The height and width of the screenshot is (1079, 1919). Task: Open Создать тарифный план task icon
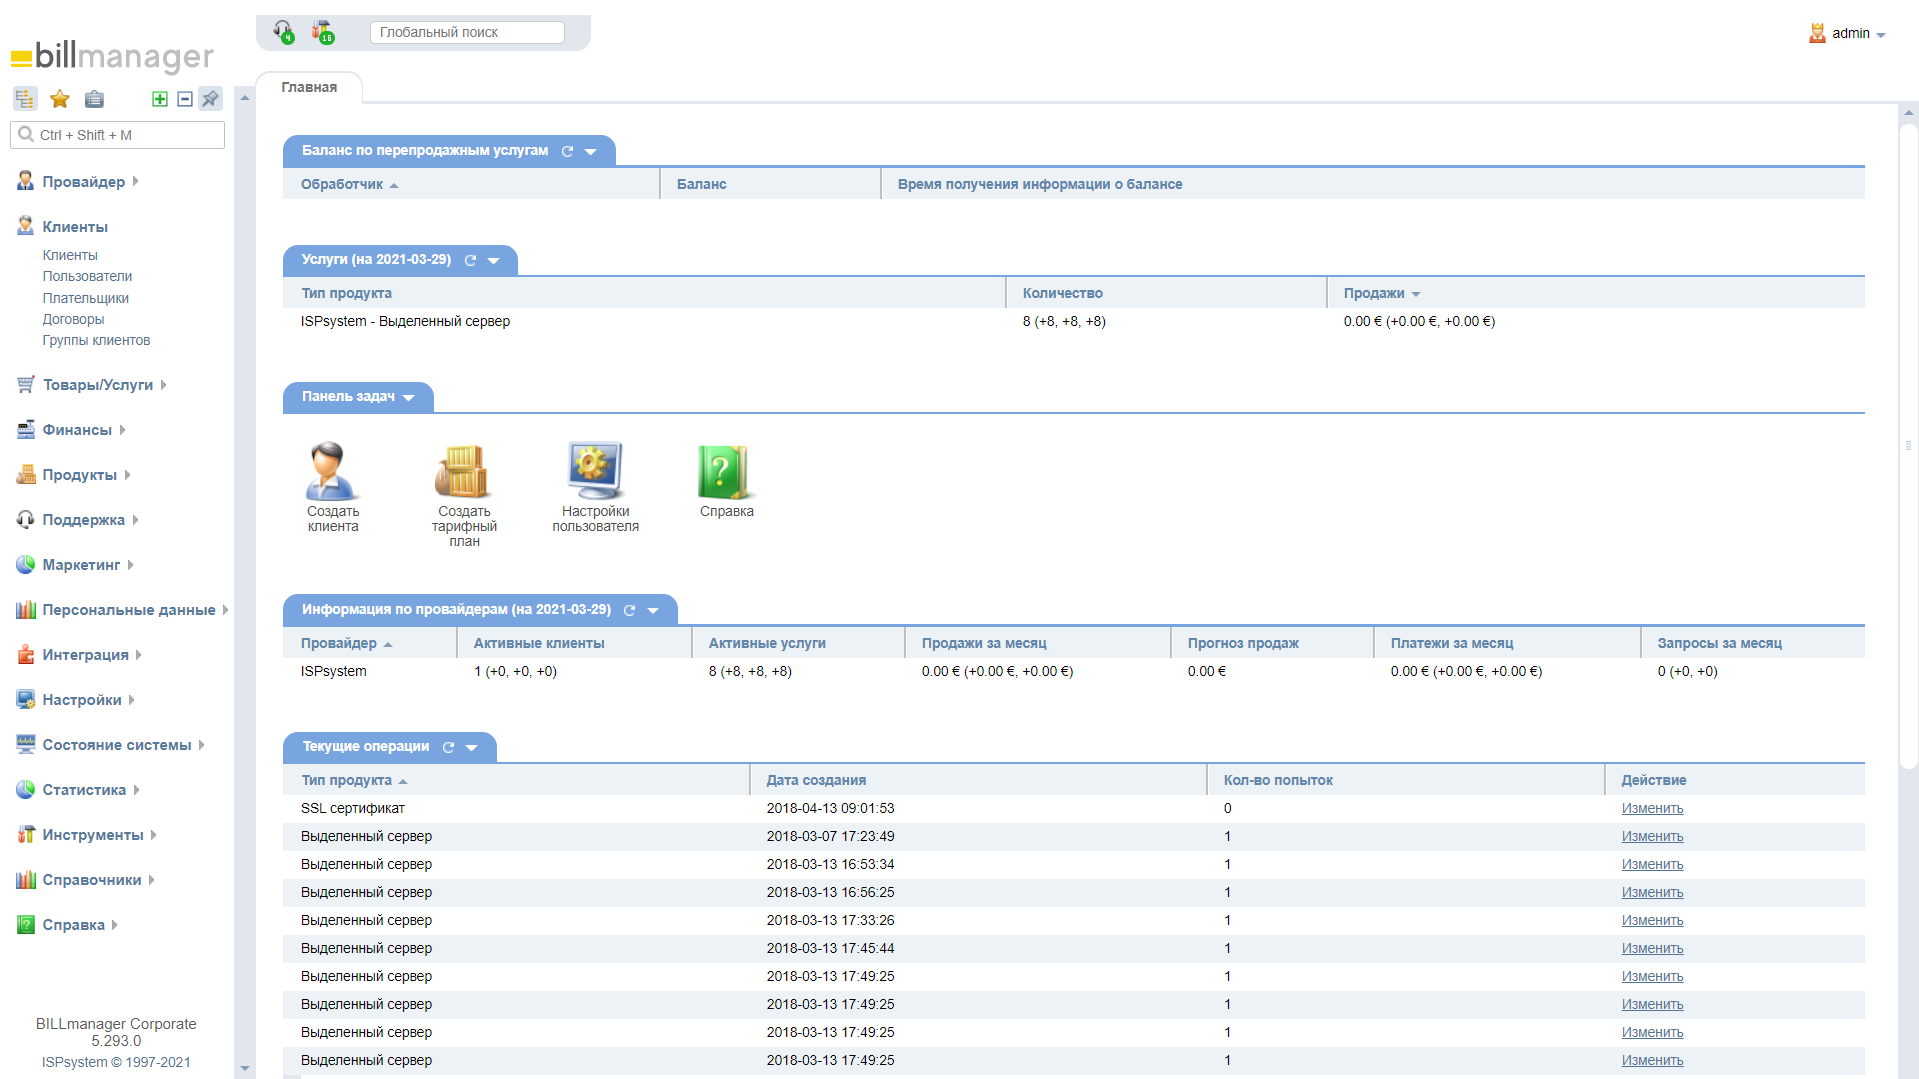[x=463, y=472]
